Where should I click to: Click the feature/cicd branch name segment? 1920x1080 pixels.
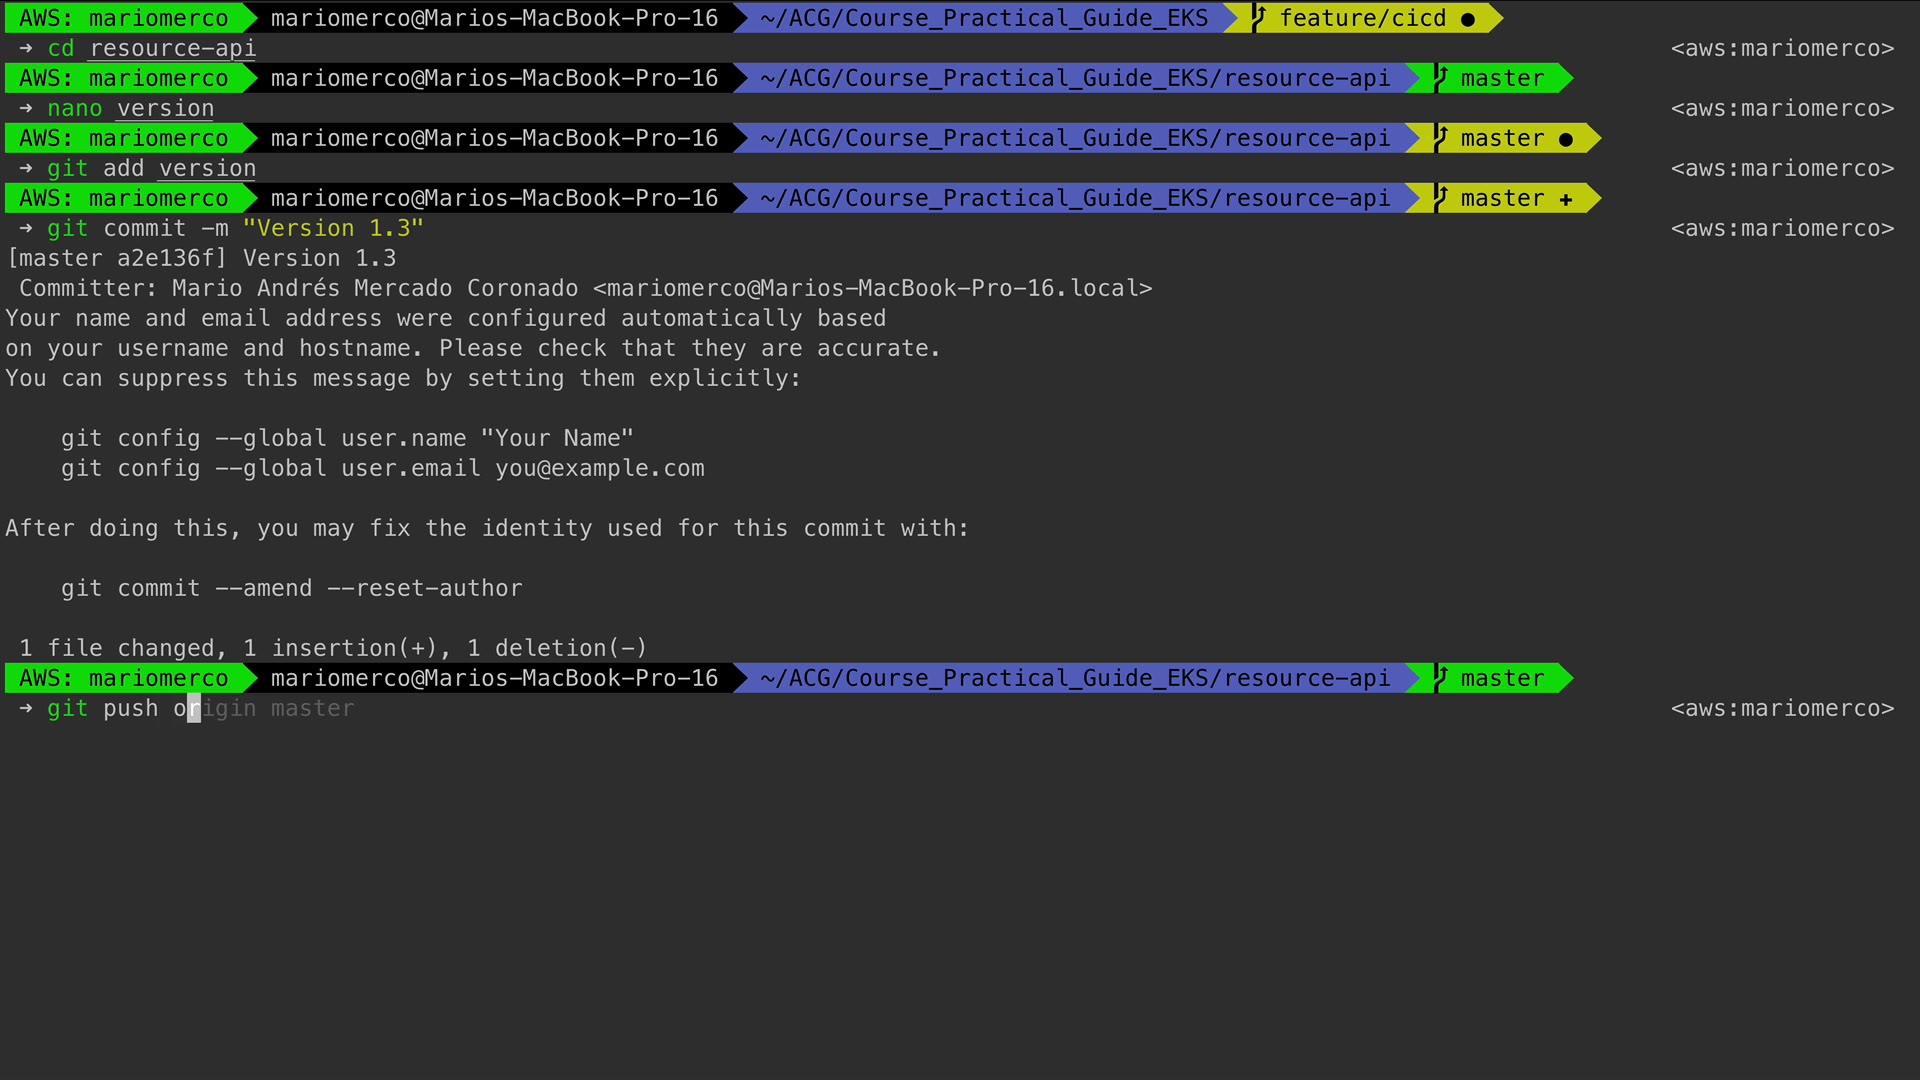[x=1362, y=18]
